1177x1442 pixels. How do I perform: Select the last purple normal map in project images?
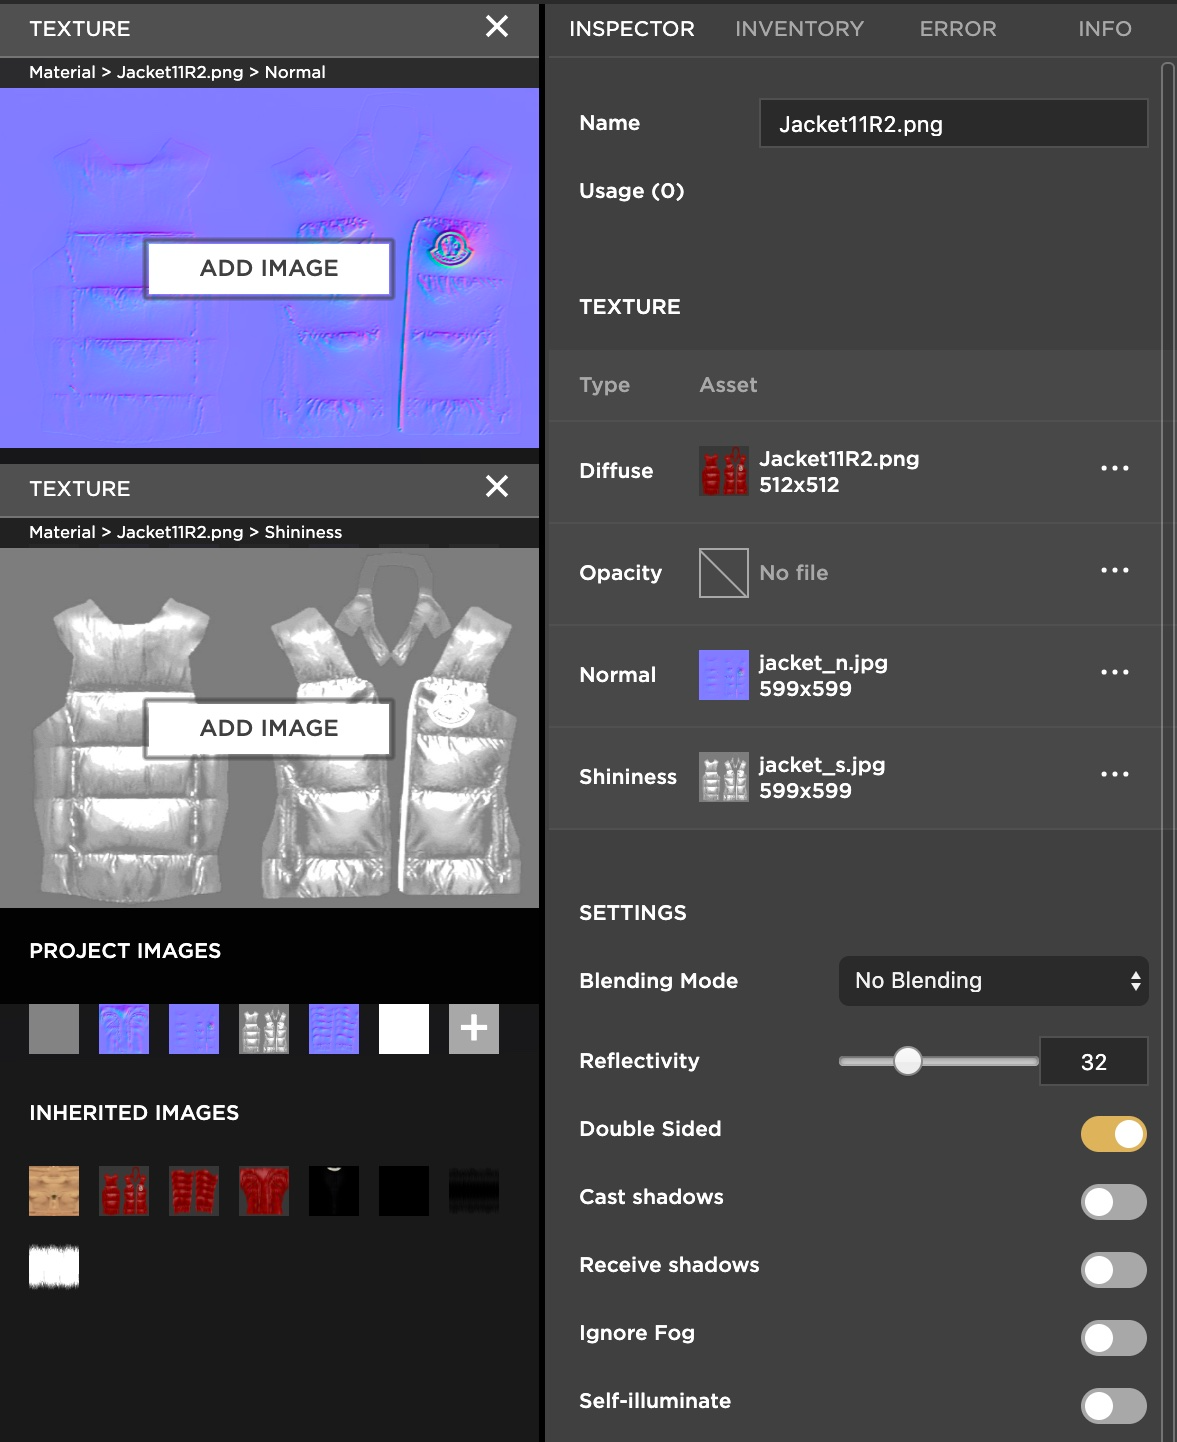[x=334, y=1029]
